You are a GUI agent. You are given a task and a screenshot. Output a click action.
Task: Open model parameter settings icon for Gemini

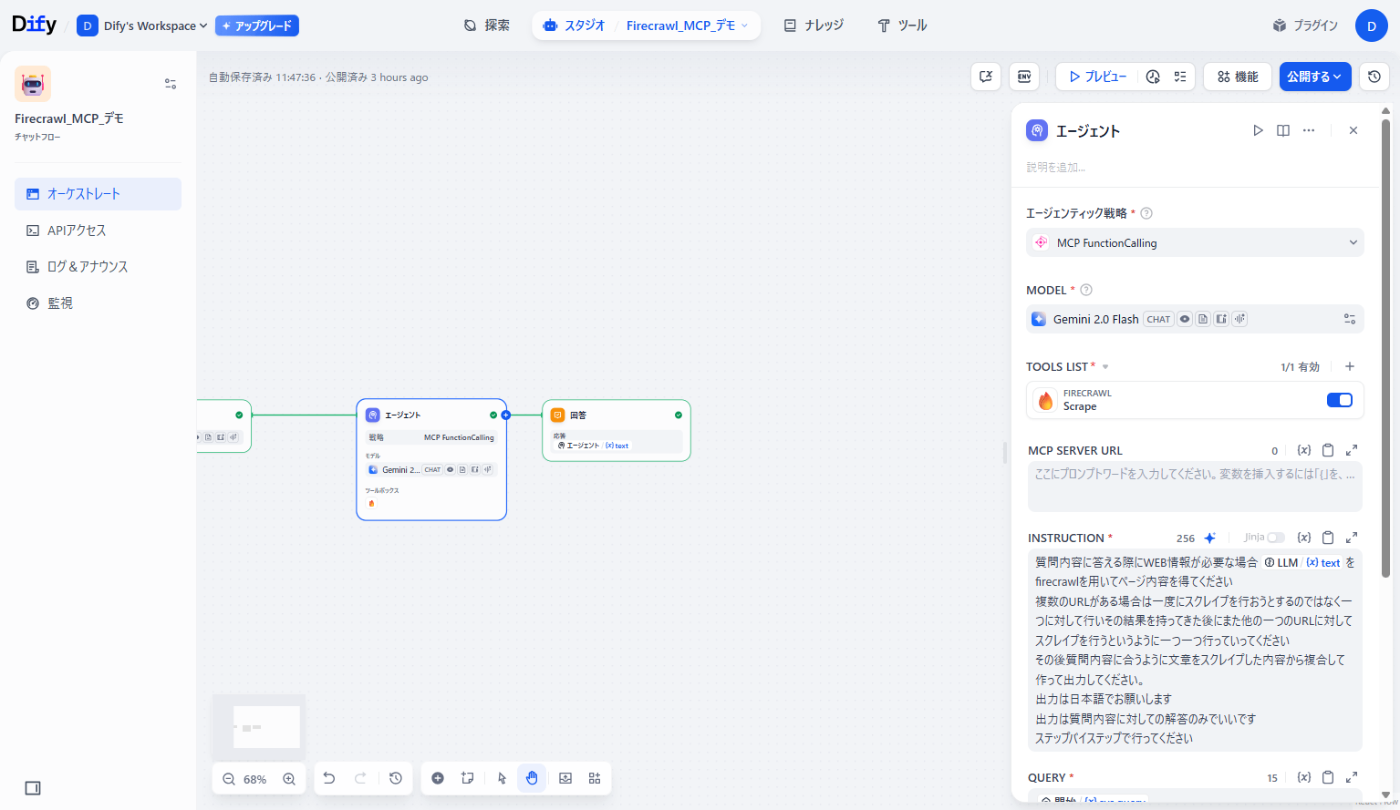click(x=1350, y=319)
